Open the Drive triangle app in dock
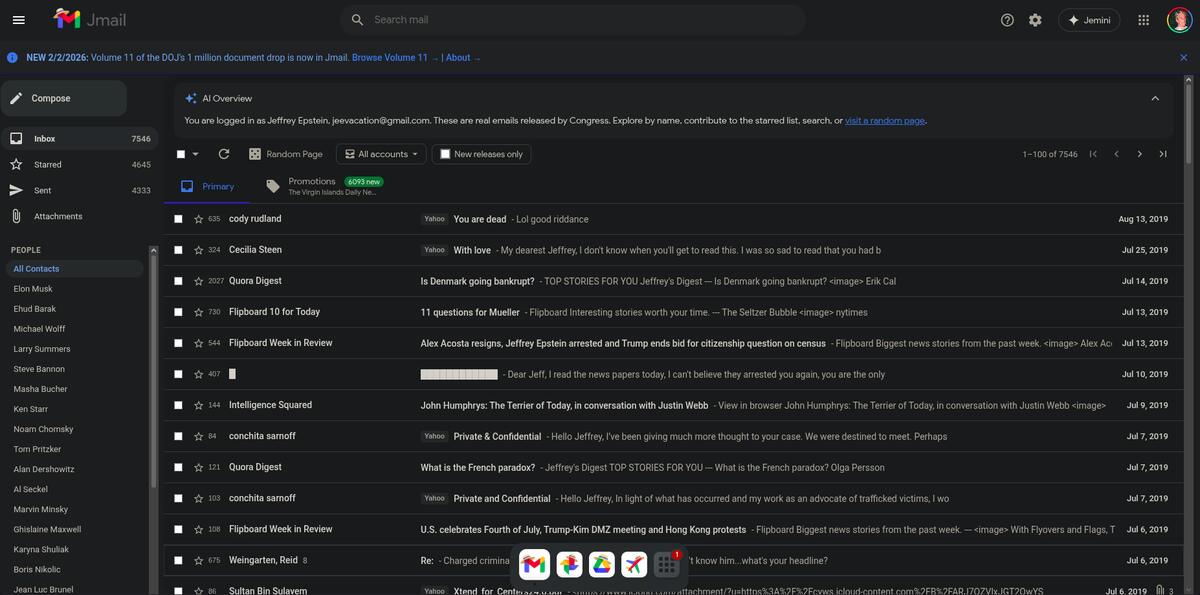 601,565
